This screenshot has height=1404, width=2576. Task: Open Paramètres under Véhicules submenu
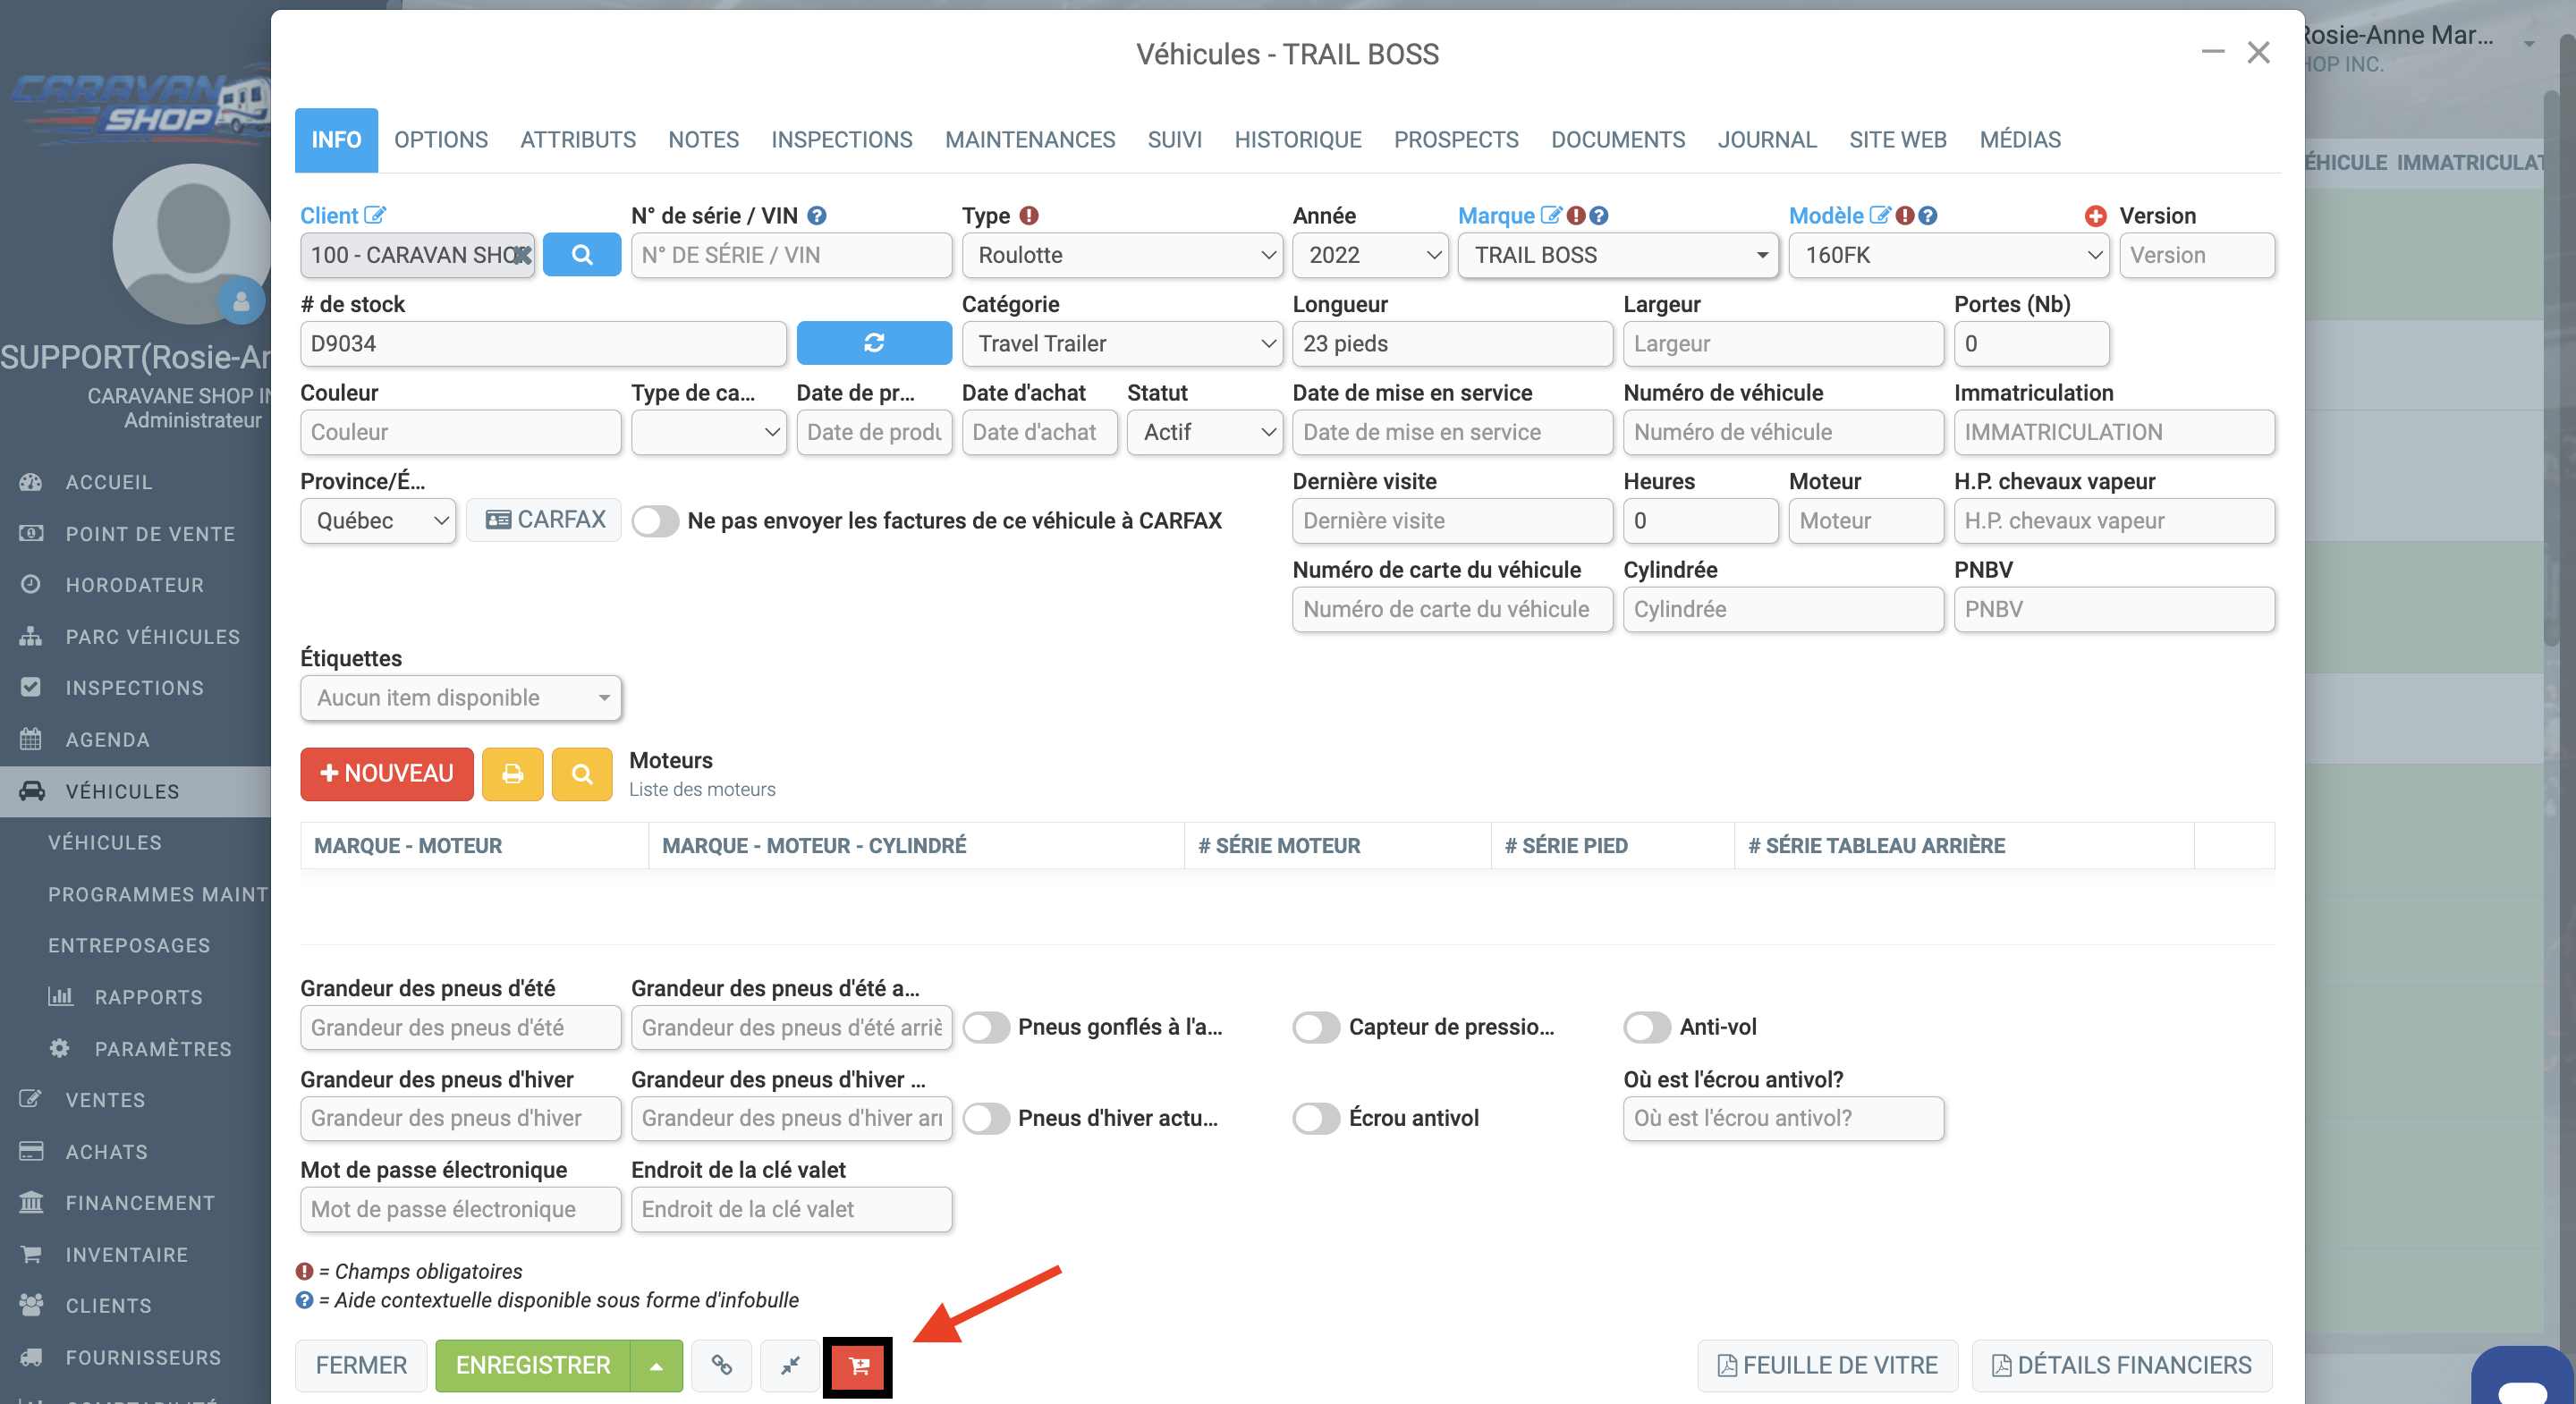[x=163, y=1049]
